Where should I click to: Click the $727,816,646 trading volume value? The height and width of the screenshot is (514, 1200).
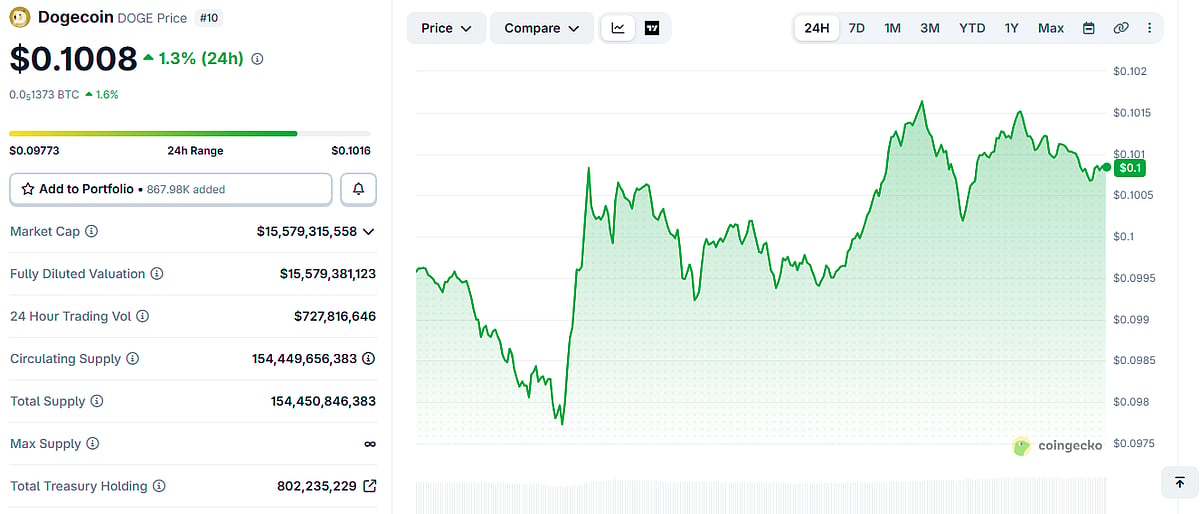tap(335, 316)
